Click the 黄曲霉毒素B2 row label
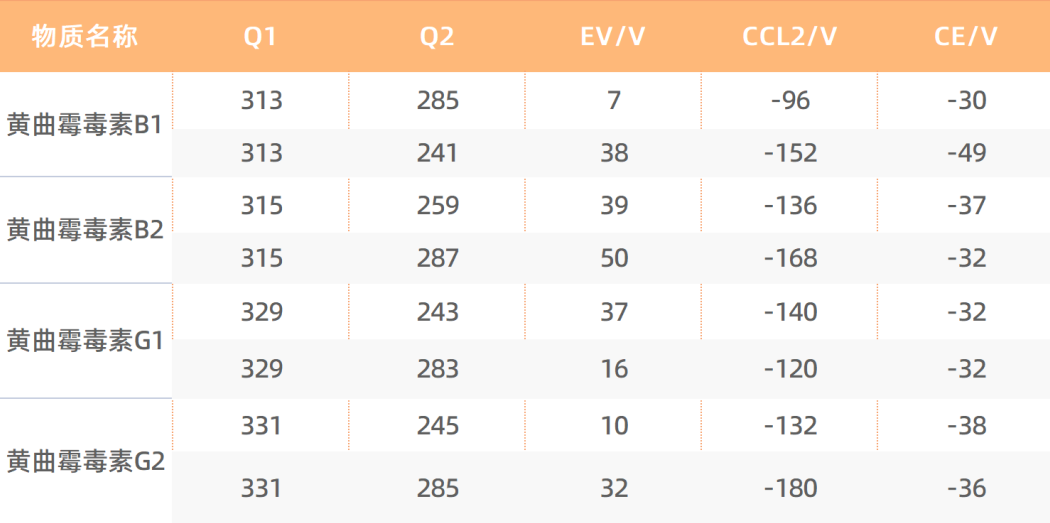This screenshot has width=1050, height=523. (84, 231)
